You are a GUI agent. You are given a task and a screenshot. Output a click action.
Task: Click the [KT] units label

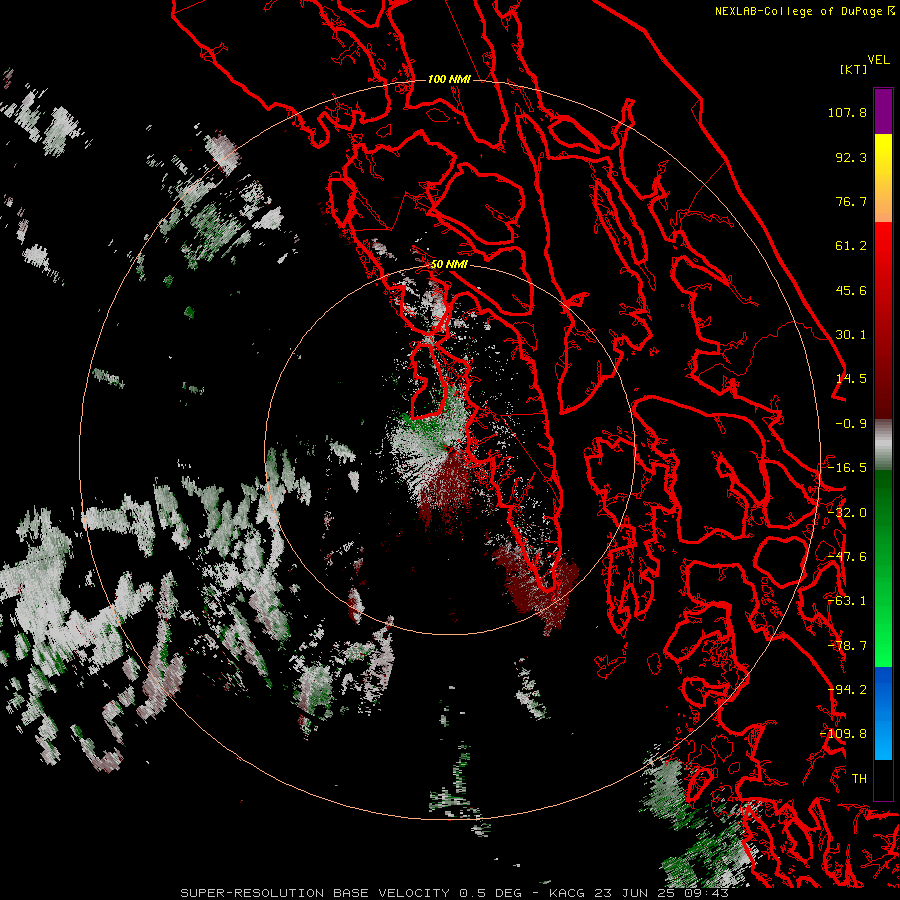tap(853, 69)
